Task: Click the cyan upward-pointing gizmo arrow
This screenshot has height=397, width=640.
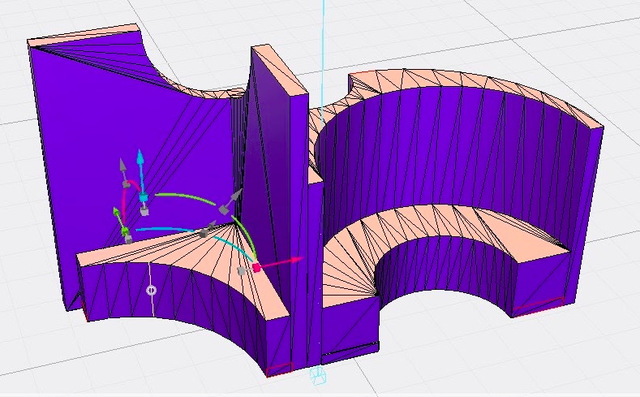Action: point(140,163)
